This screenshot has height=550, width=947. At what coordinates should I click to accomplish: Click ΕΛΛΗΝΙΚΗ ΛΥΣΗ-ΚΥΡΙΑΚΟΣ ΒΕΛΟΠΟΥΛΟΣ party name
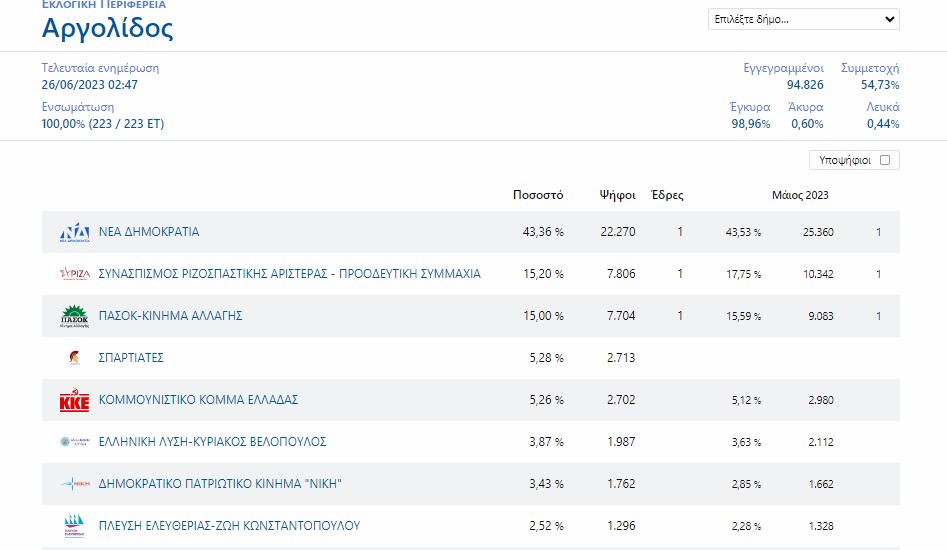click(212, 442)
